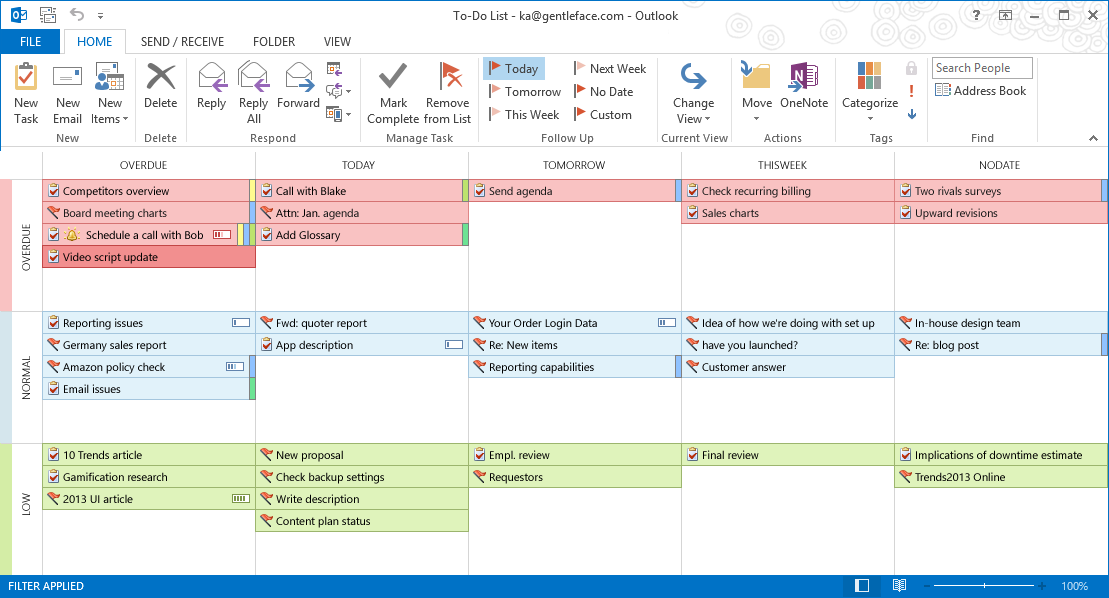This screenshot has height=598, width=1109.
Task: Switch to Normal view in status bar
Action: coord(861,586)
